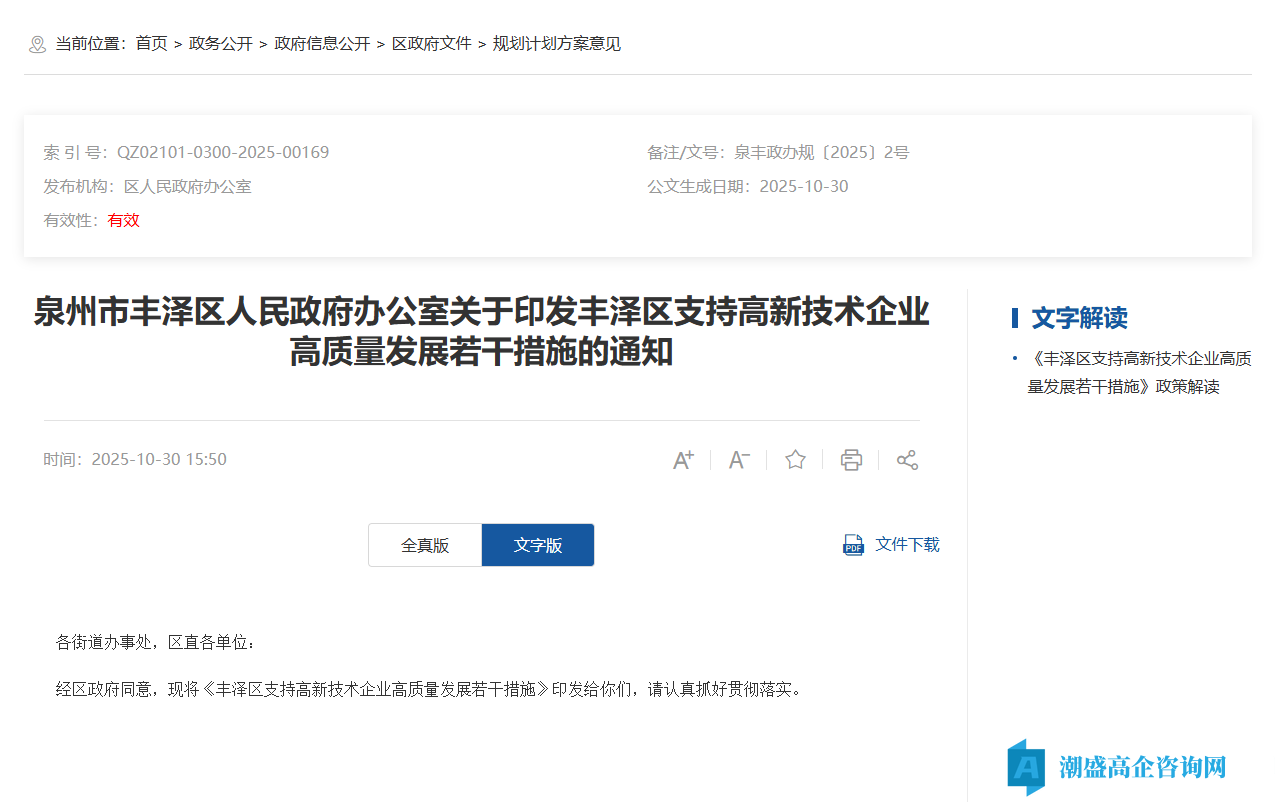Click the 政务公开 breadcrumb link
Viewport: 1275px width, 802px height.
point(219,43)
